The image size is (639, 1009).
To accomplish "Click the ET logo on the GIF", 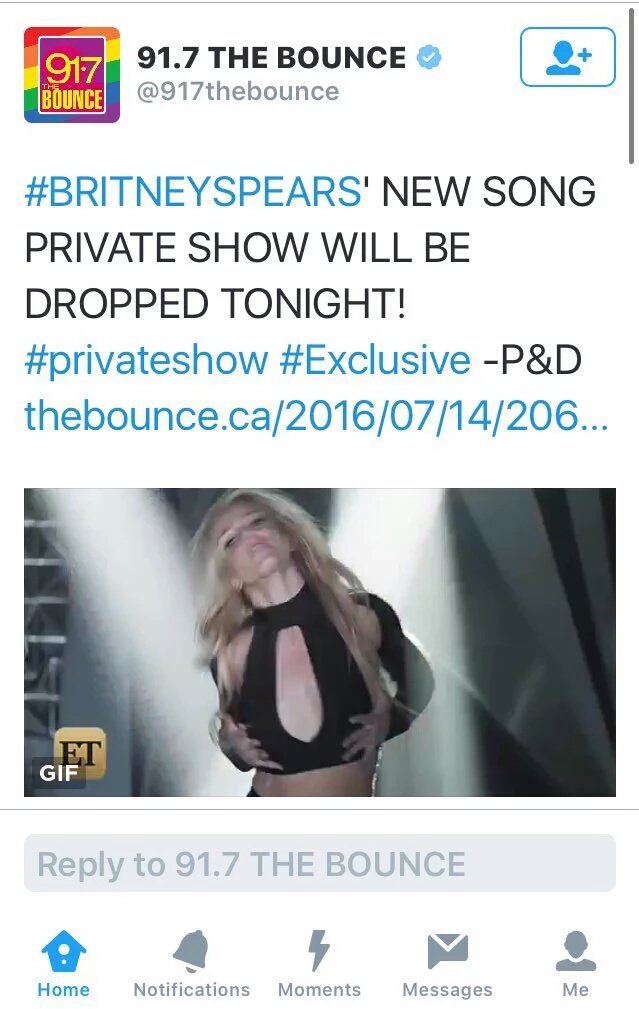I will pos(80,752).
